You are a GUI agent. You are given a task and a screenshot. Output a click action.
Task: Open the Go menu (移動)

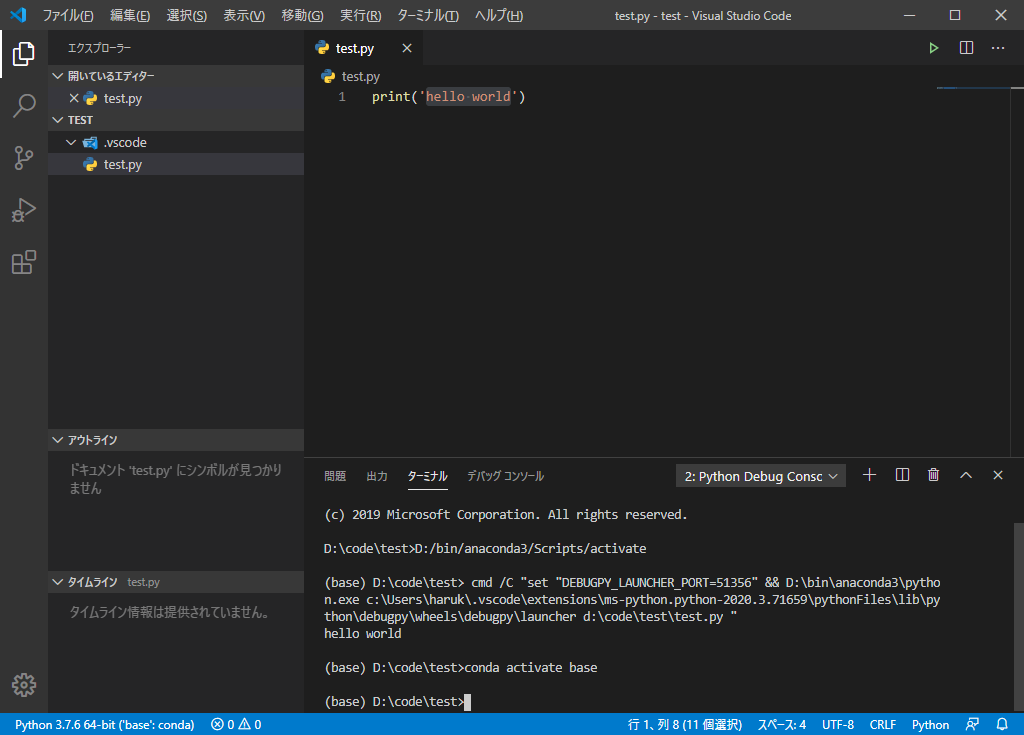pyautogui.click(x=302, y=15)
